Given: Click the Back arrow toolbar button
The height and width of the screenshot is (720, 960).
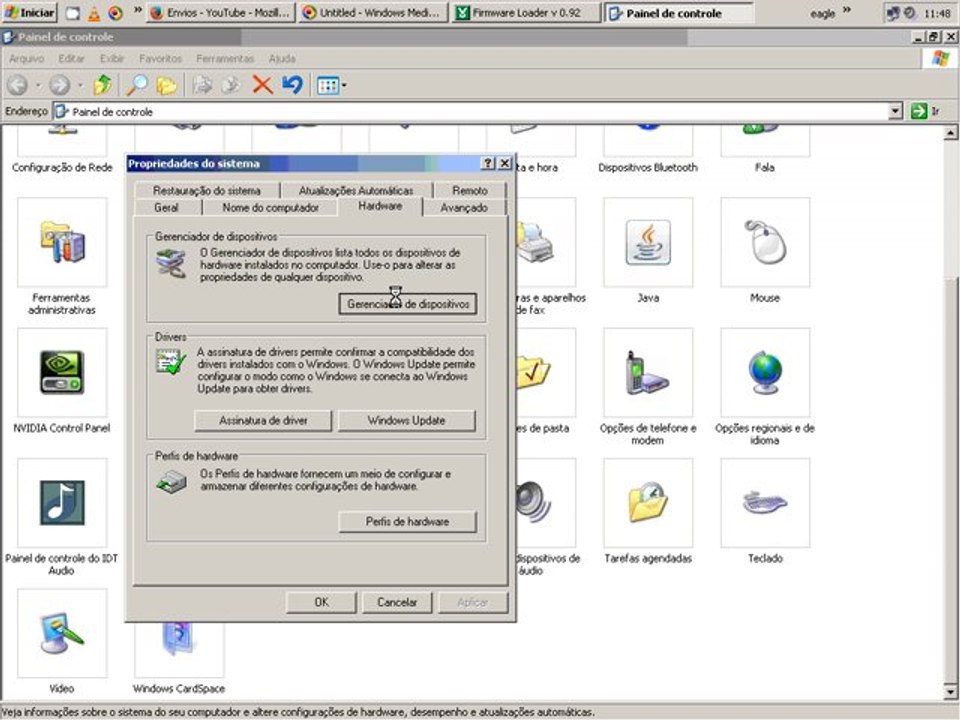Looking at the screenshot, I should click(18, 85).
